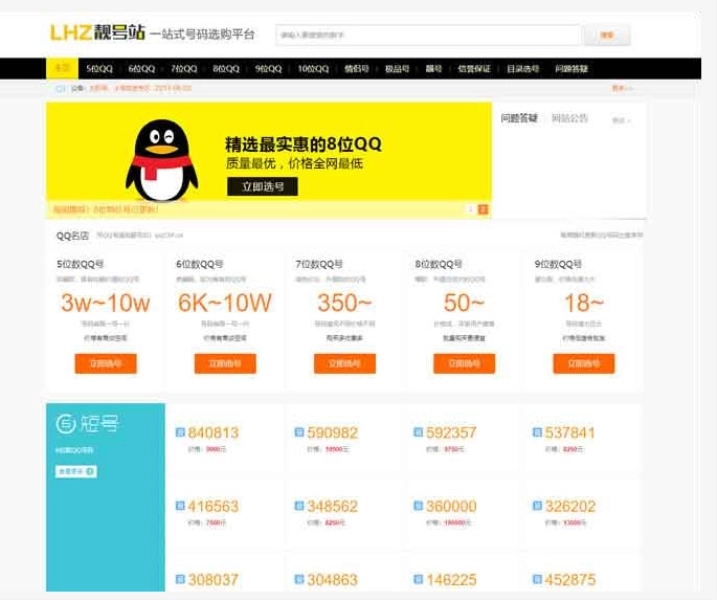Click 立即选号 under 9位数QQ号
Image resolution: width=717 pixels, height=600 pixels.
click(x=584, y=364)
